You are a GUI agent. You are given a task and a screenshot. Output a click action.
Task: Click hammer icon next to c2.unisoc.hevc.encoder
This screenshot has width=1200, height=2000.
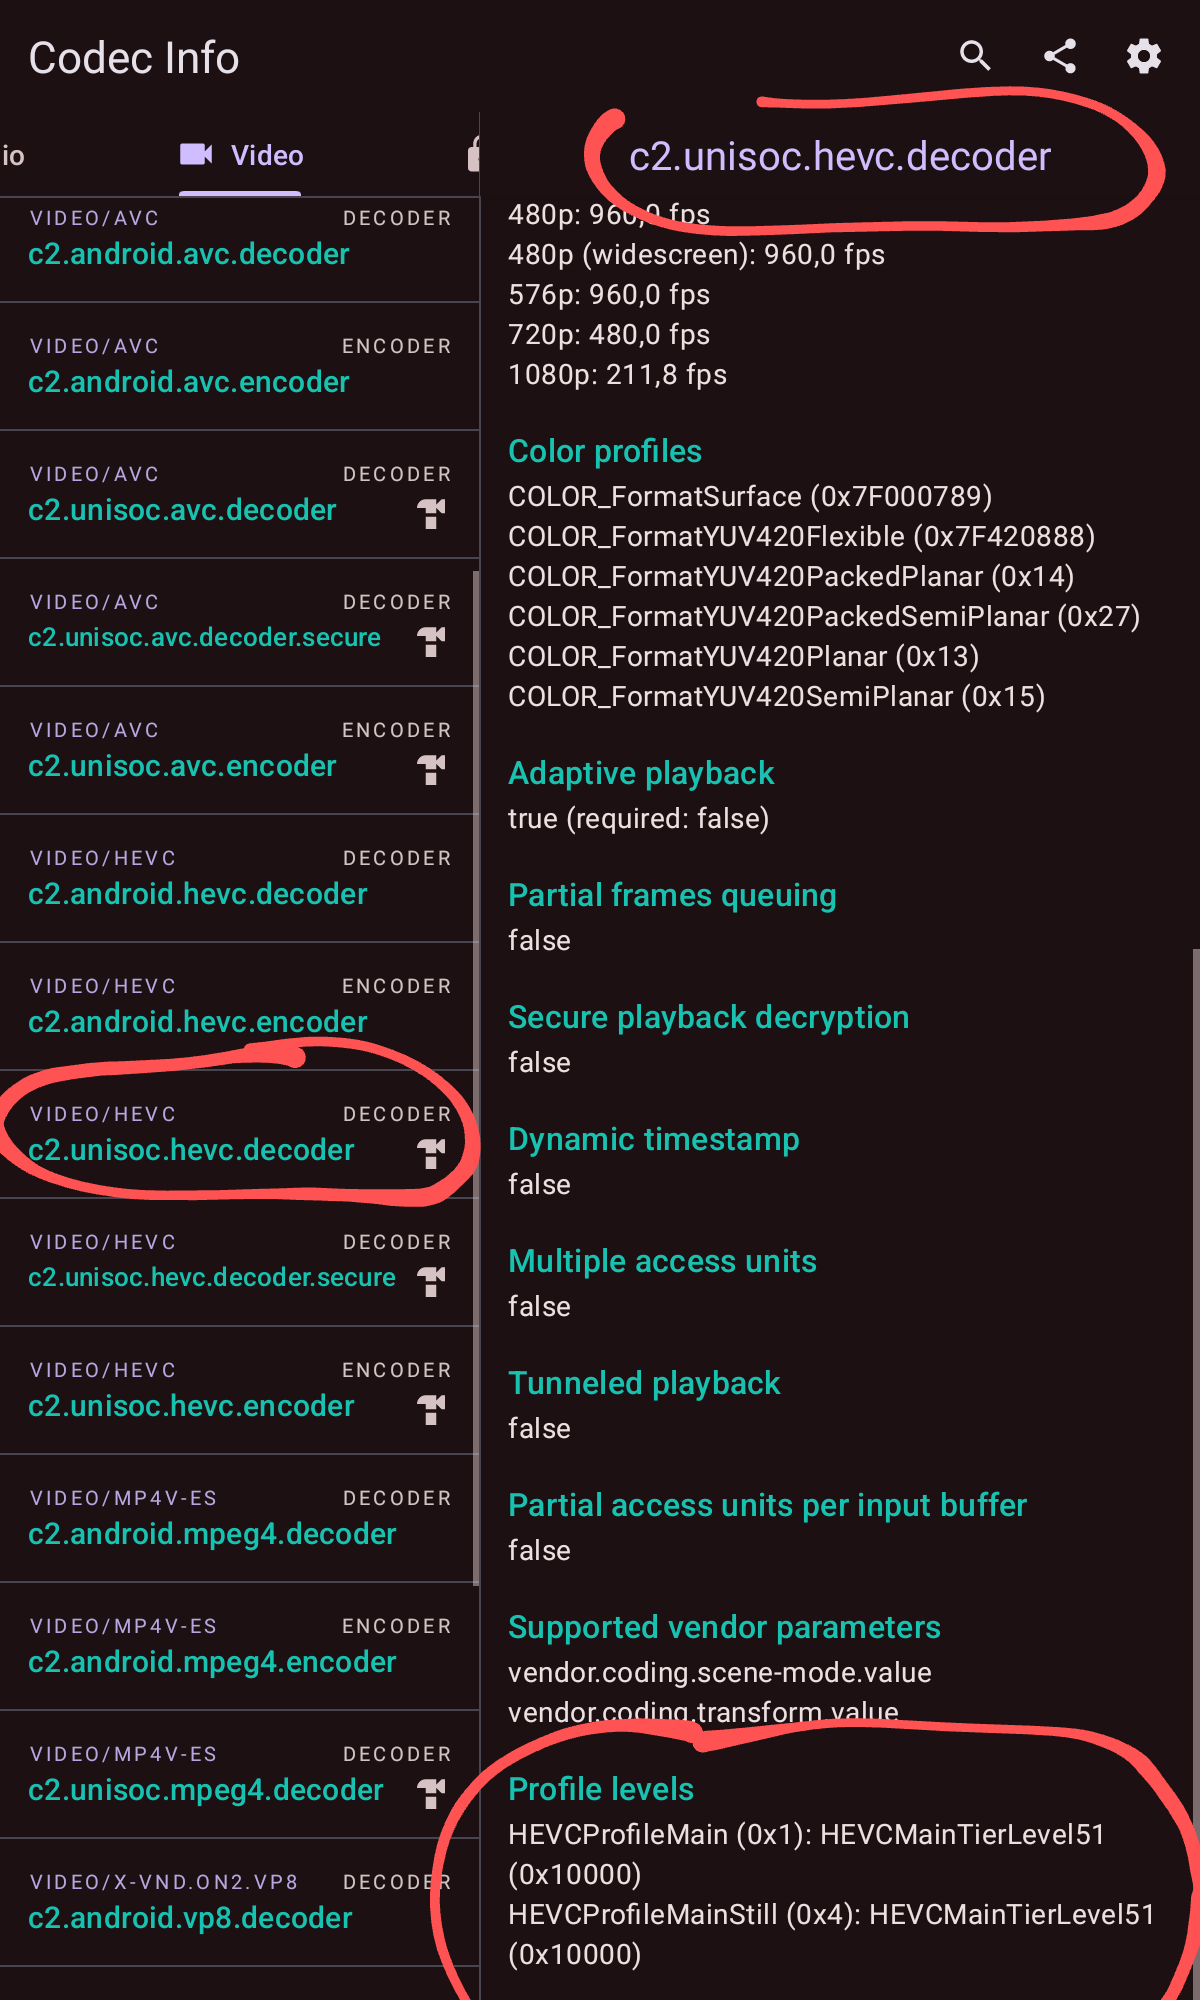(x=431, y=1409)
